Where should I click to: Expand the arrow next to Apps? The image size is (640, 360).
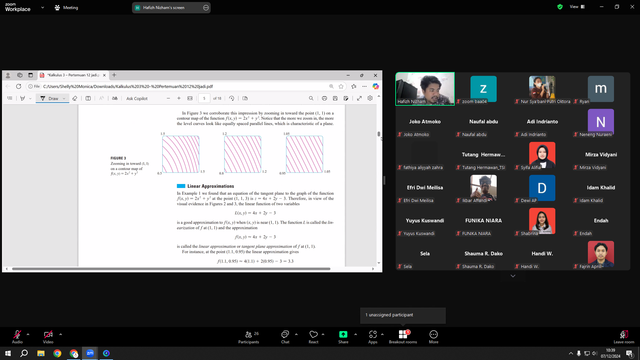tap(382, 334)
